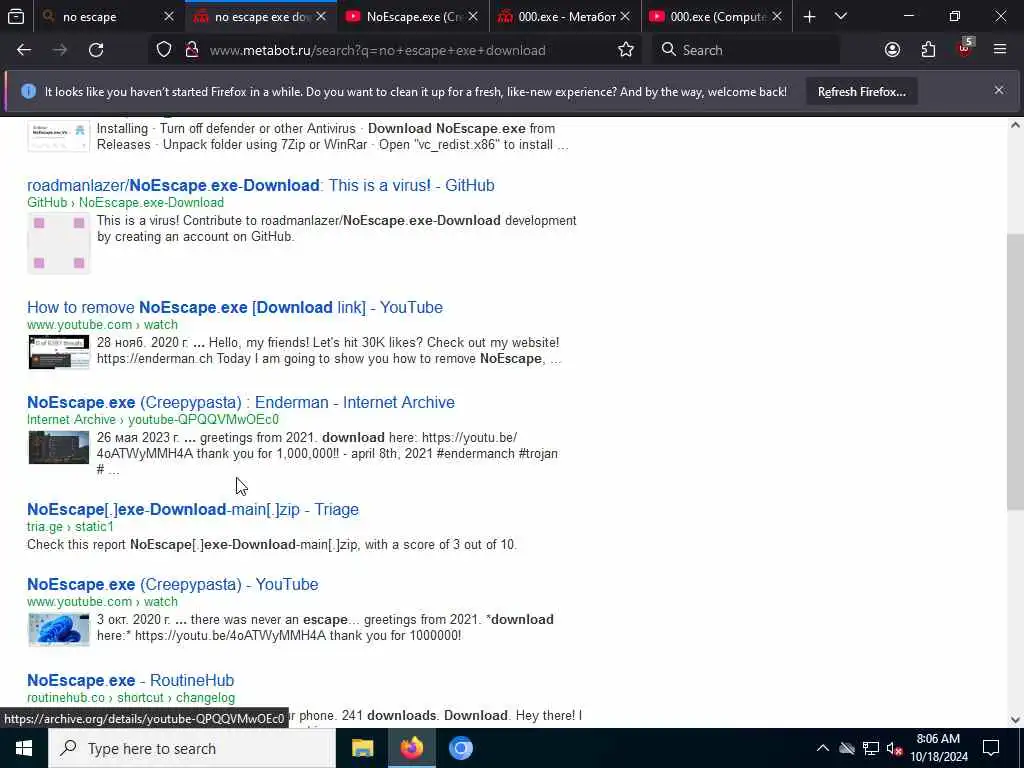
Task: Open NoEscape exe-Download-main zip Triage result
Action: tap(193, 509)
